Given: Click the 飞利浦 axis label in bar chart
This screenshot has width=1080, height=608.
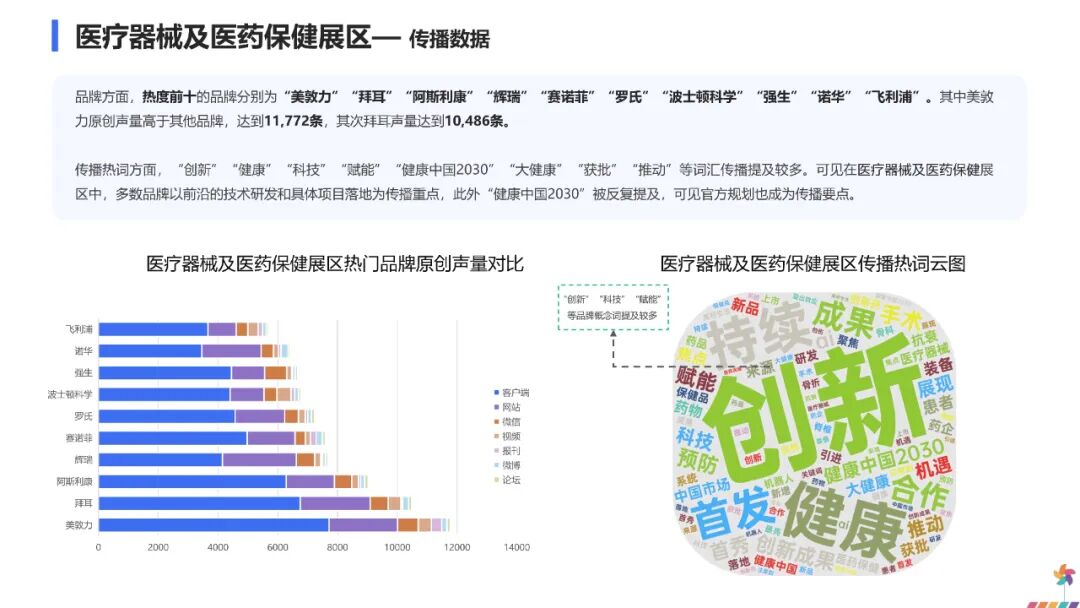Looking at the screenshot, I should point(79,329).
